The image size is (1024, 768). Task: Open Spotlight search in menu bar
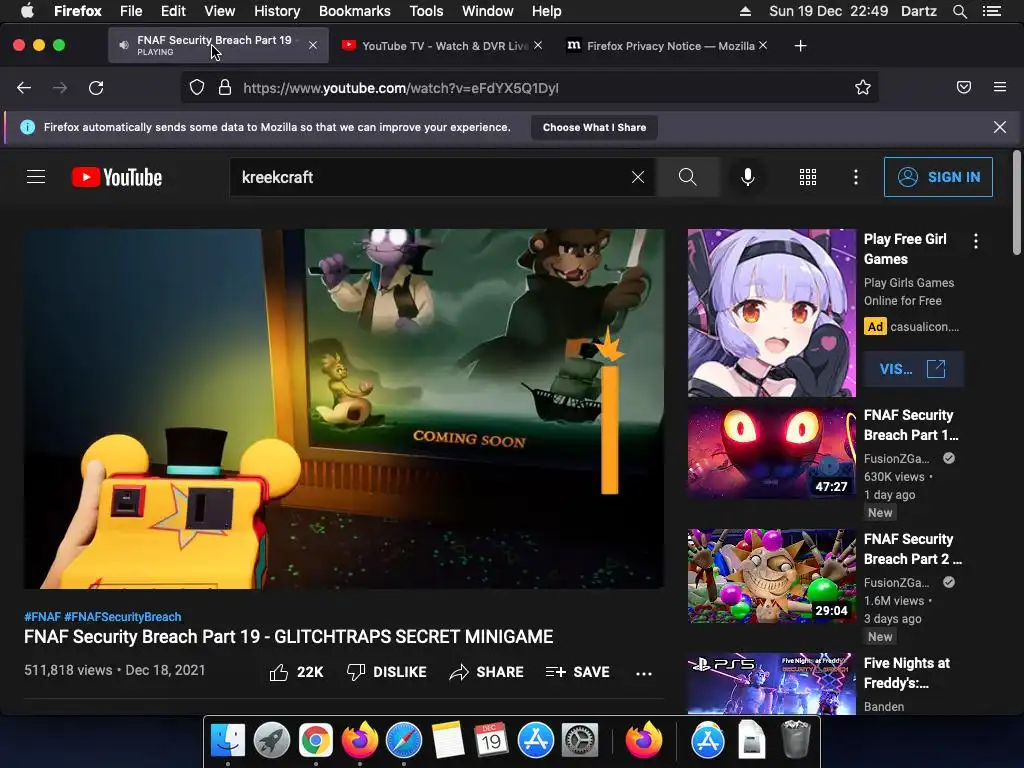click(x=959, y=11)
